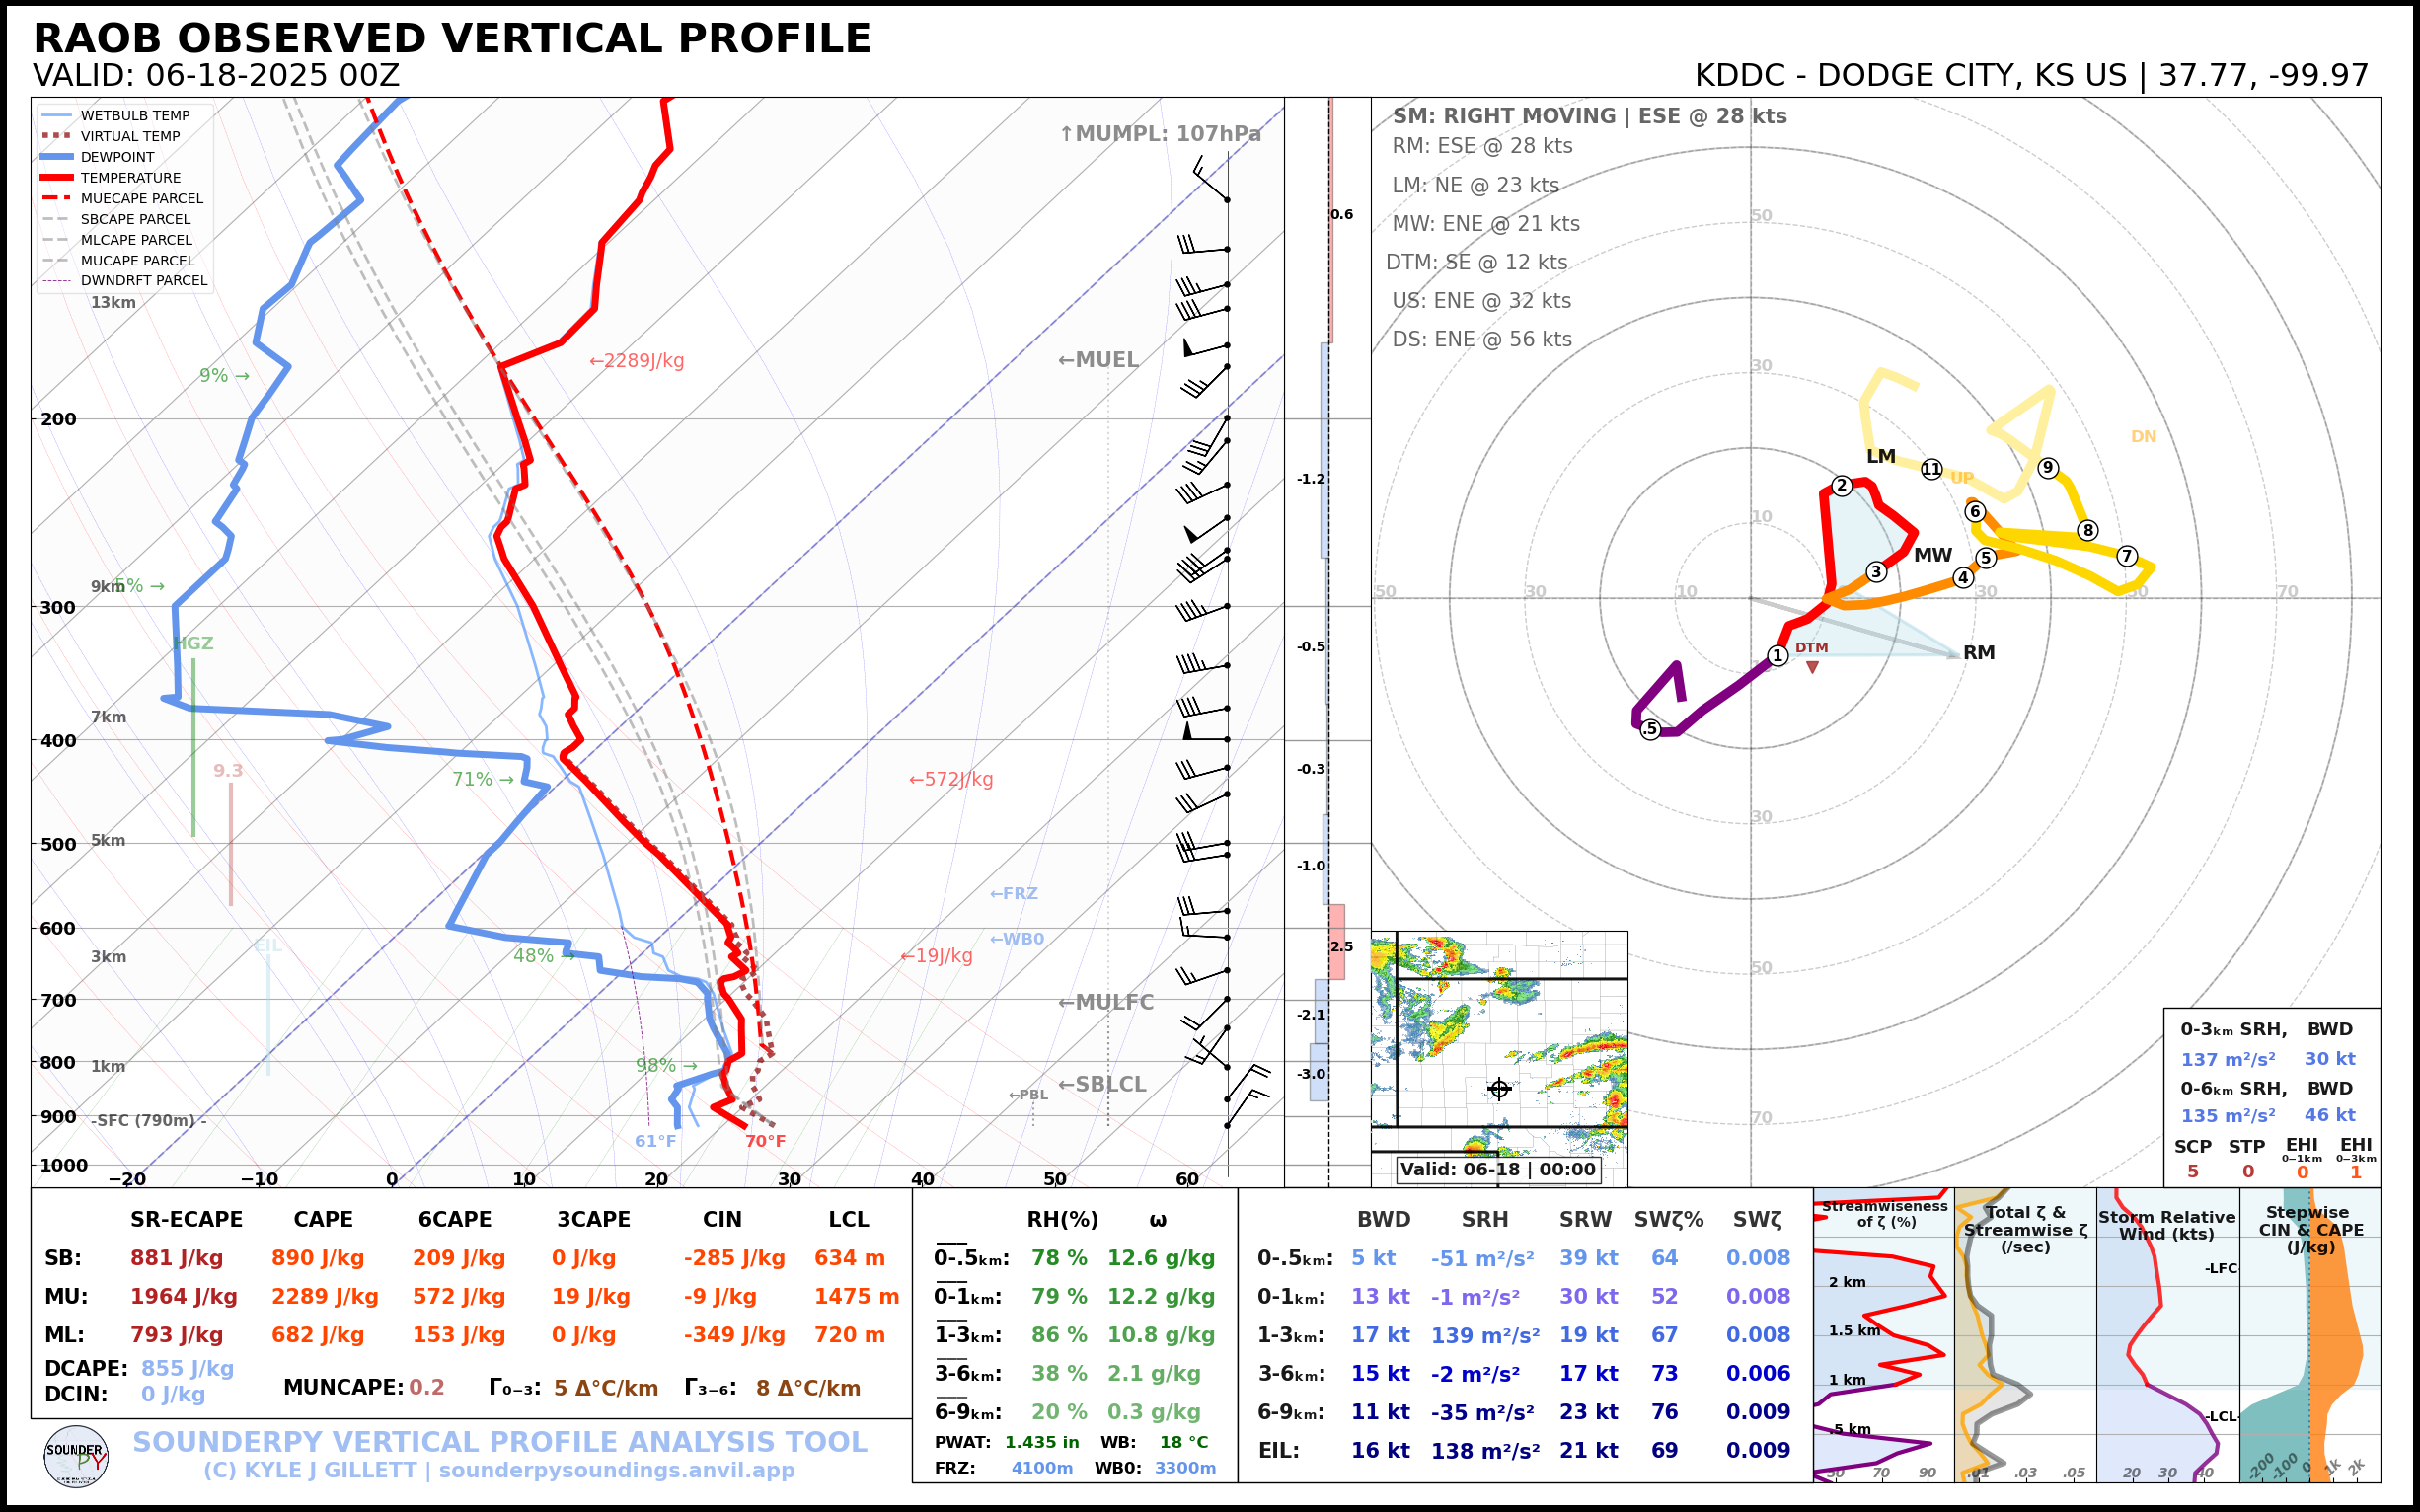Click the 11 km circled hodograph marker

point(1931,469)
